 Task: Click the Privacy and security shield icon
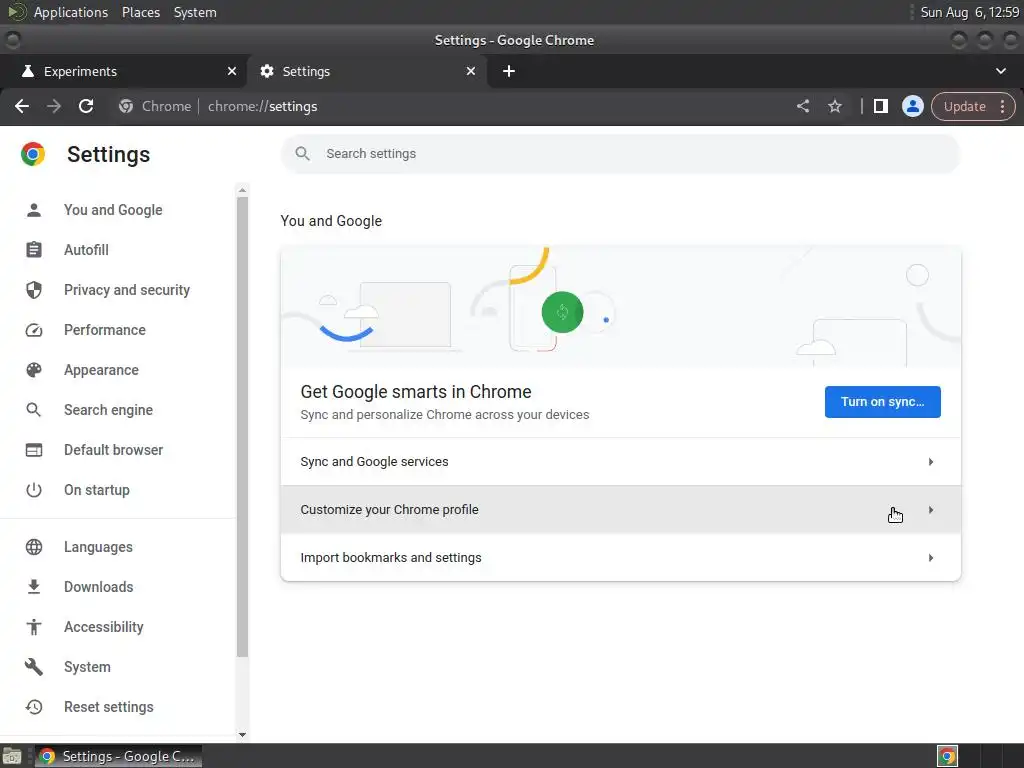click(x=34, y=290)
